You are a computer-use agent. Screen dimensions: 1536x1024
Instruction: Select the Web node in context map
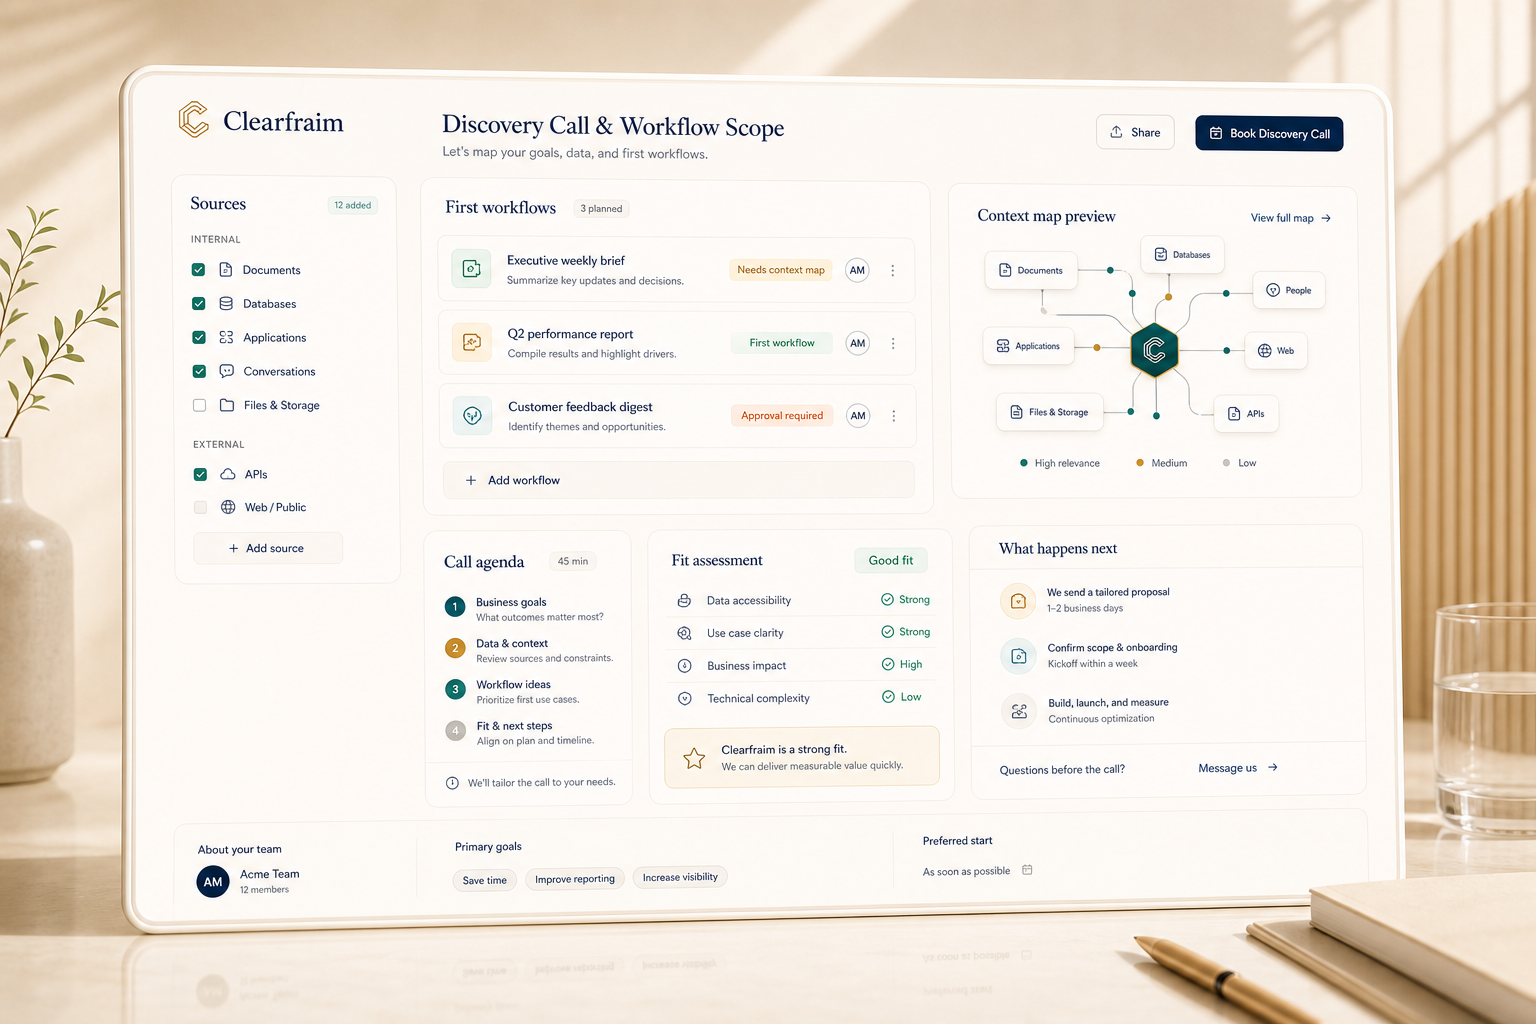coord(1276,351)
